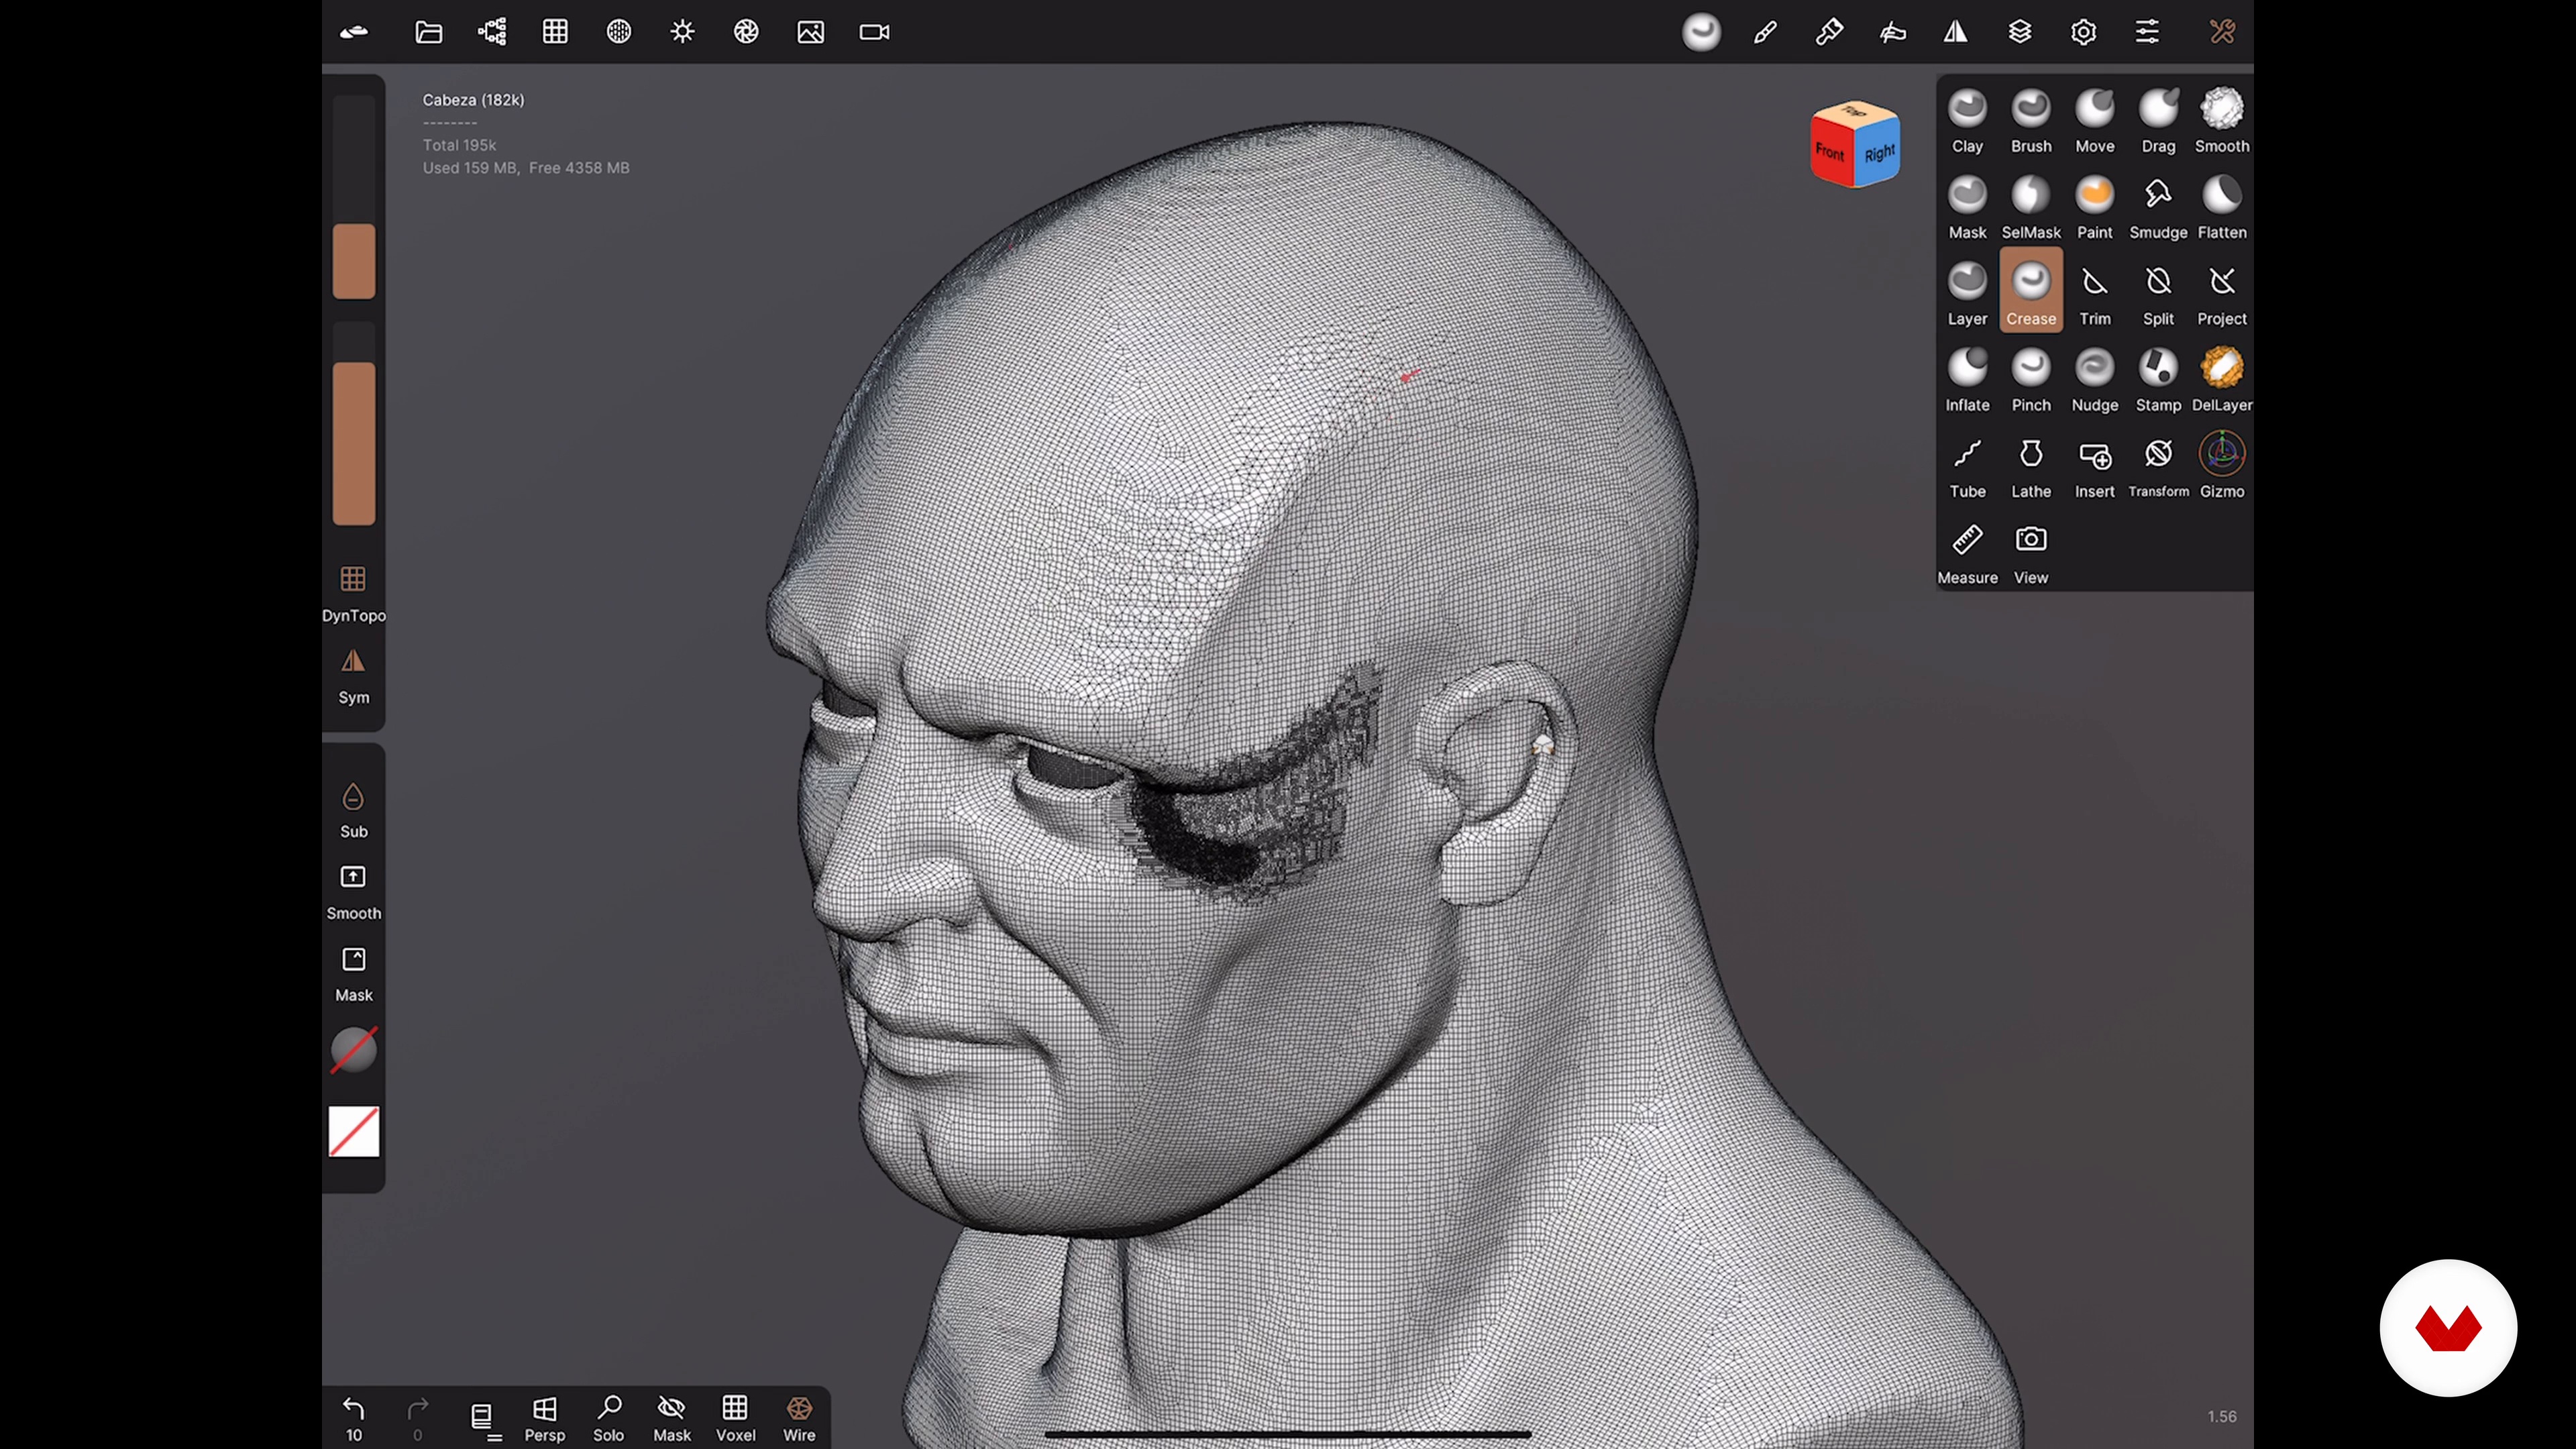Image resolution: width=2576 pixels, height=1449 pixels.
Task: Select the Move tool
Action: click(x=2095, y=120)
